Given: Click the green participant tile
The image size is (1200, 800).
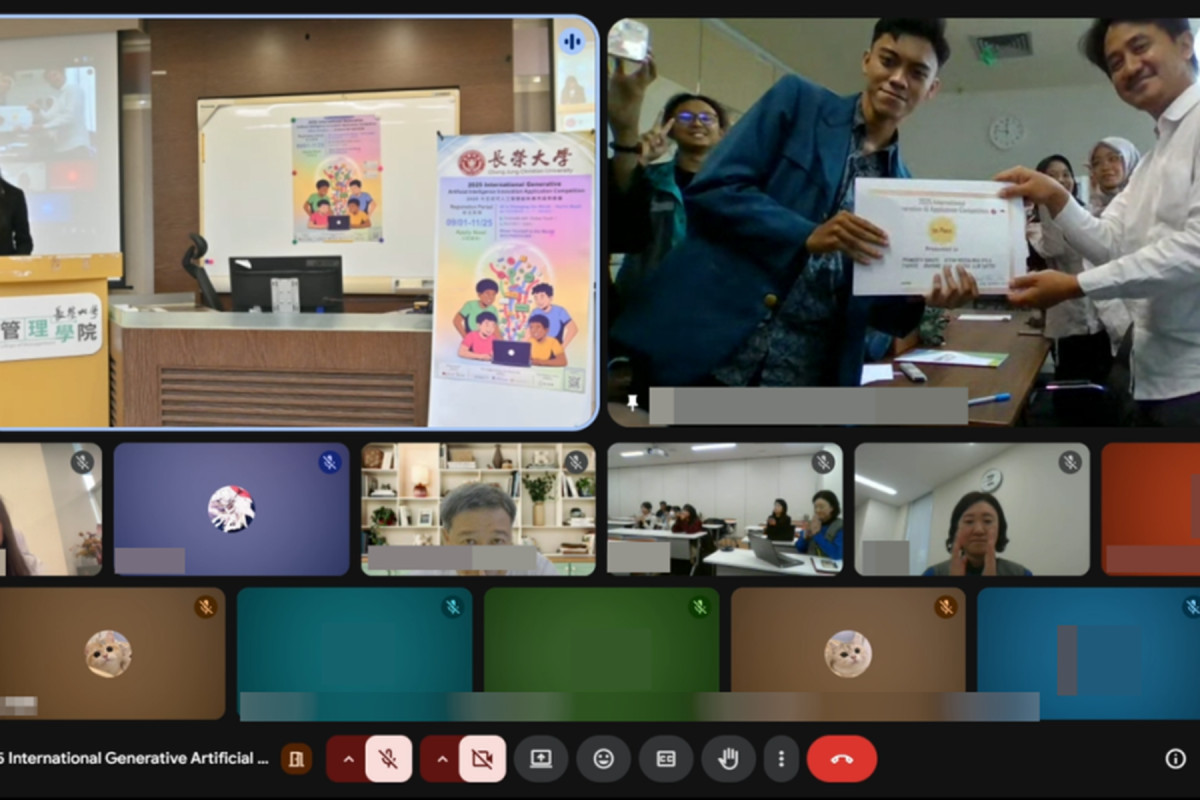Looking at the screenshot, I should point(601,650).
